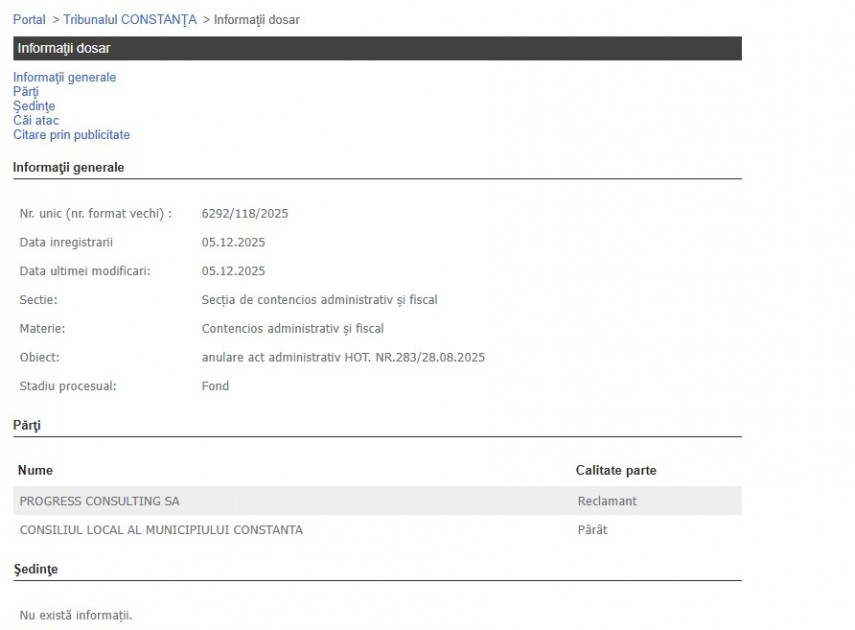Open Citare prin publicitate link
This screenshot has height=630, width=855.
71,135
